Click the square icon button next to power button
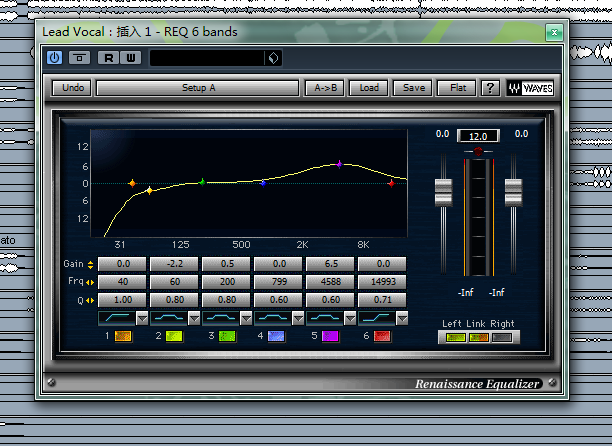This screenshot has width=612, height=446. (80, 58)
